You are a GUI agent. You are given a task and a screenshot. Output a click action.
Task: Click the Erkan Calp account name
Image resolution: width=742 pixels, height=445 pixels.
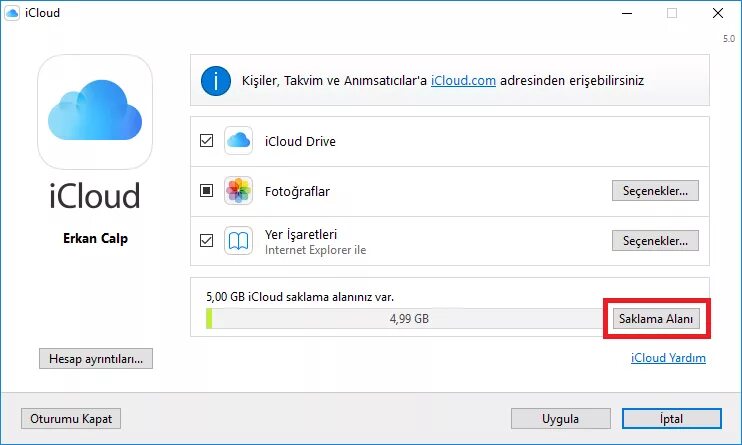point(95,239)
